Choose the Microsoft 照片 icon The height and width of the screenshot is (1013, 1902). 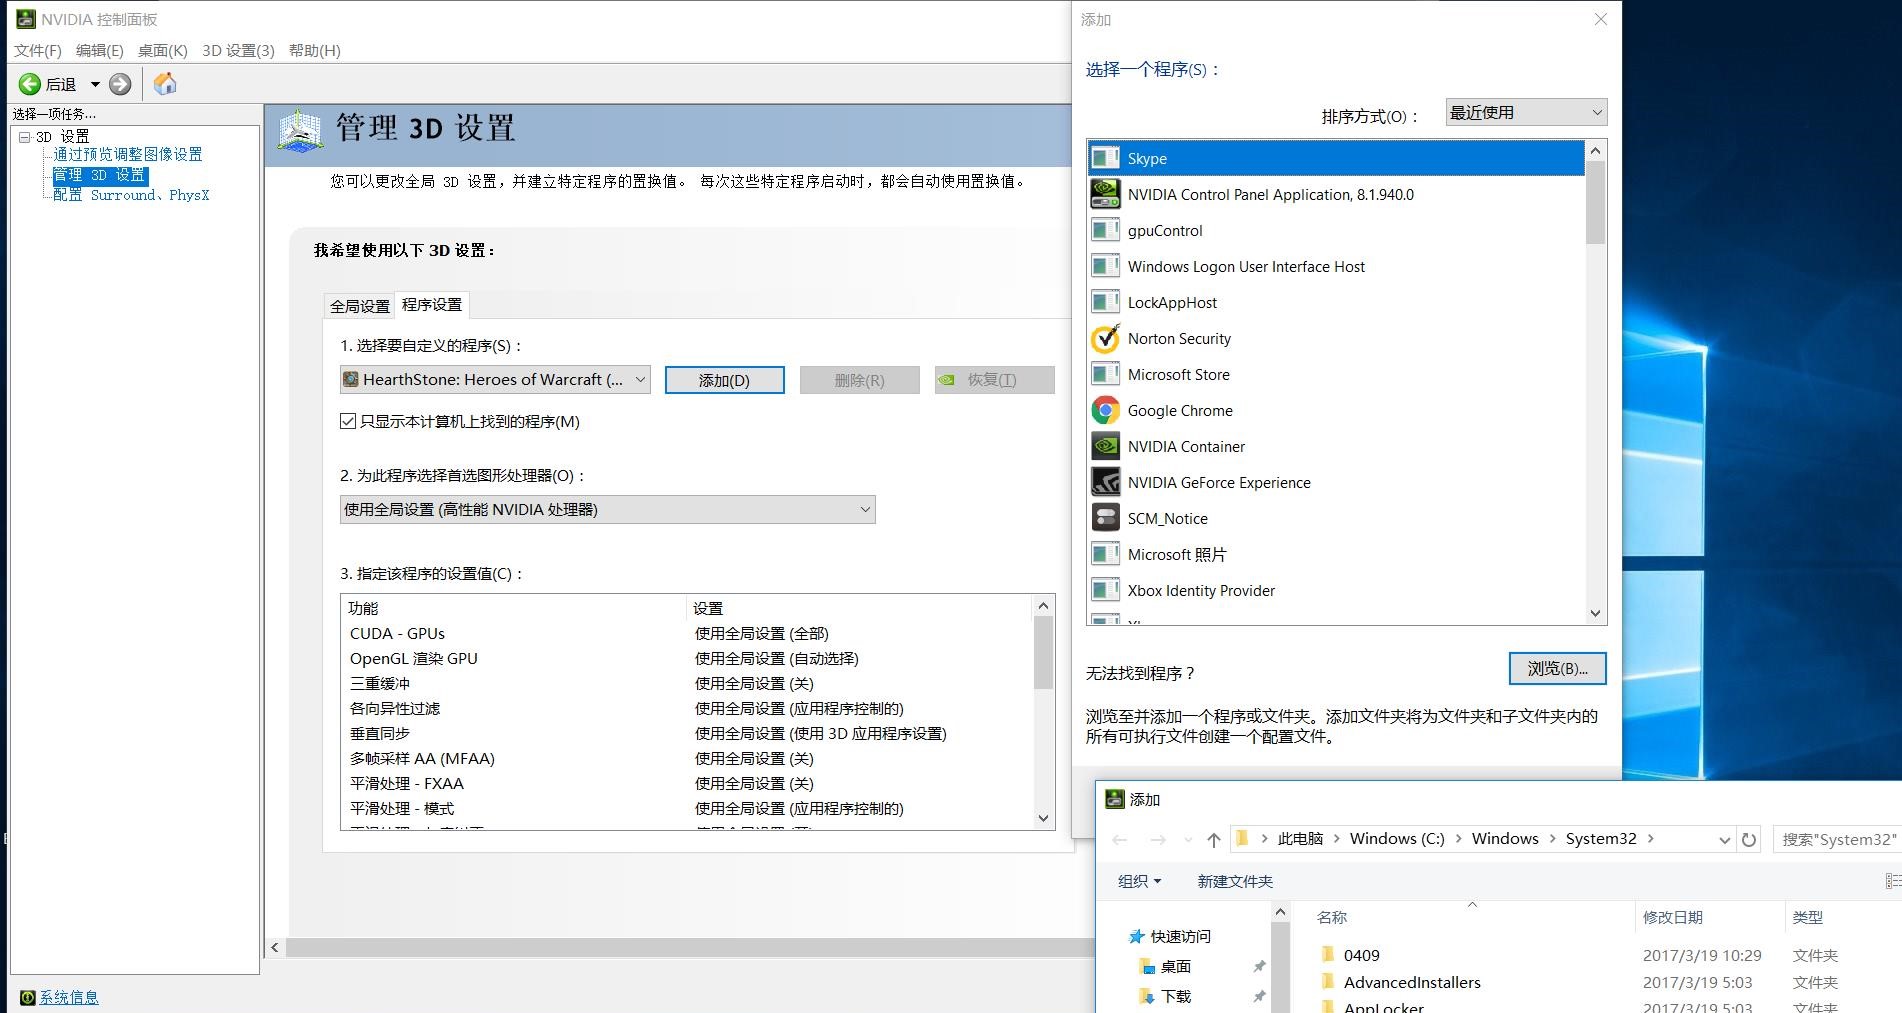[x=1105, y=554]
